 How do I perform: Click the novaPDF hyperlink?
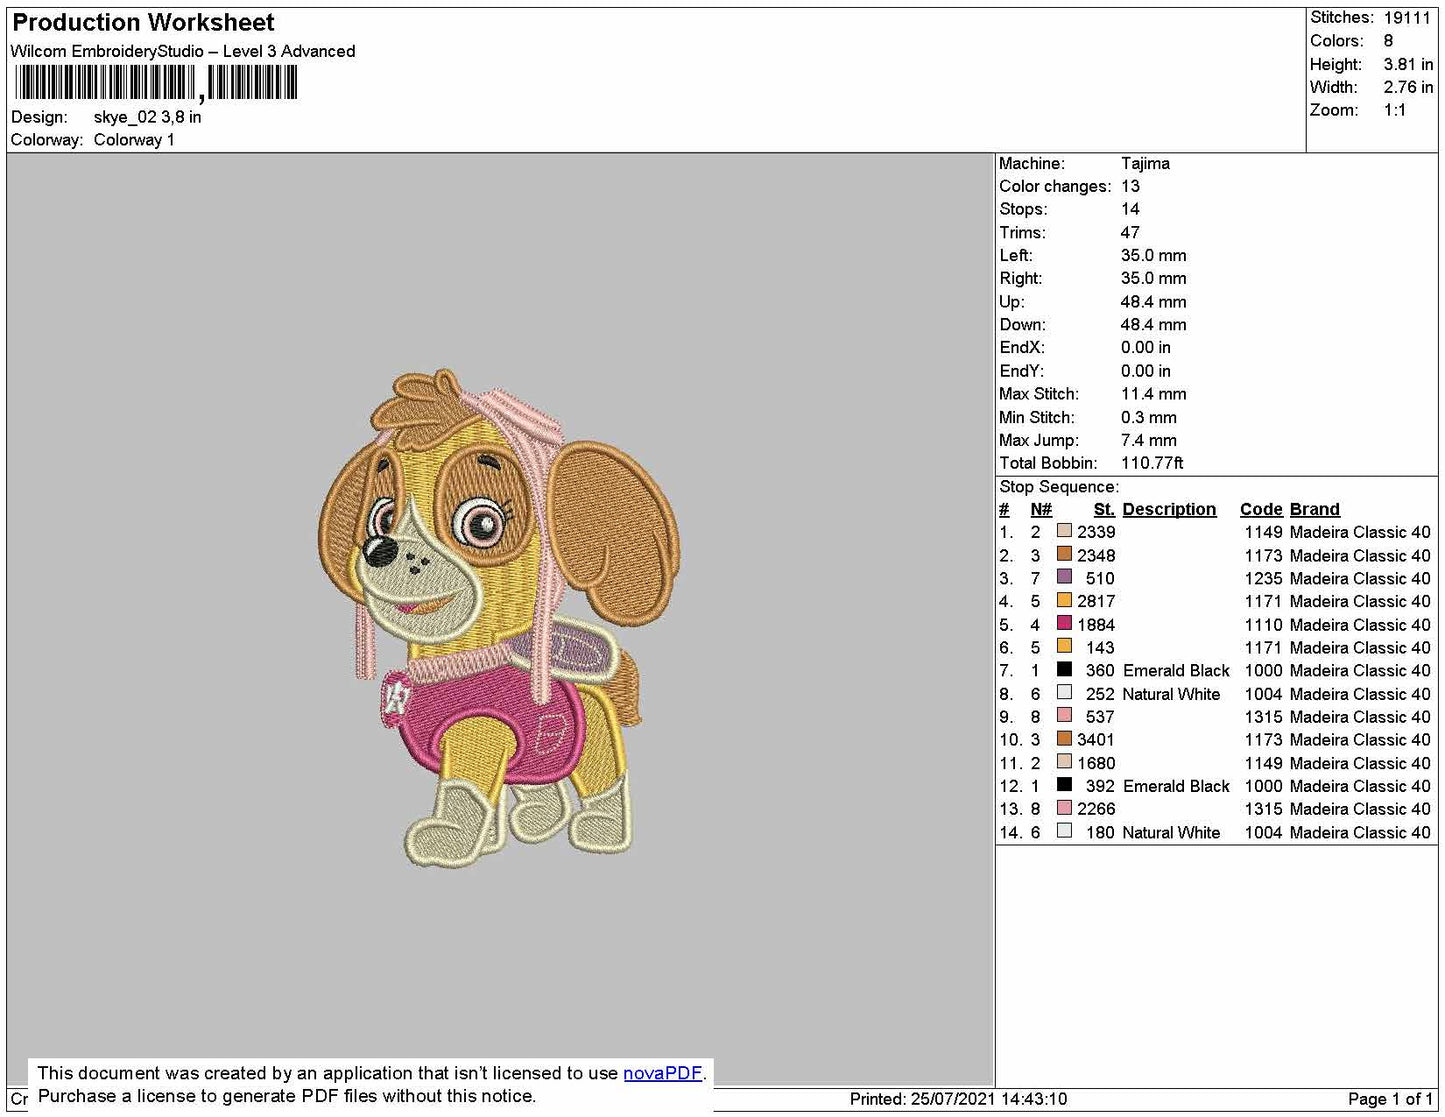662,1073
